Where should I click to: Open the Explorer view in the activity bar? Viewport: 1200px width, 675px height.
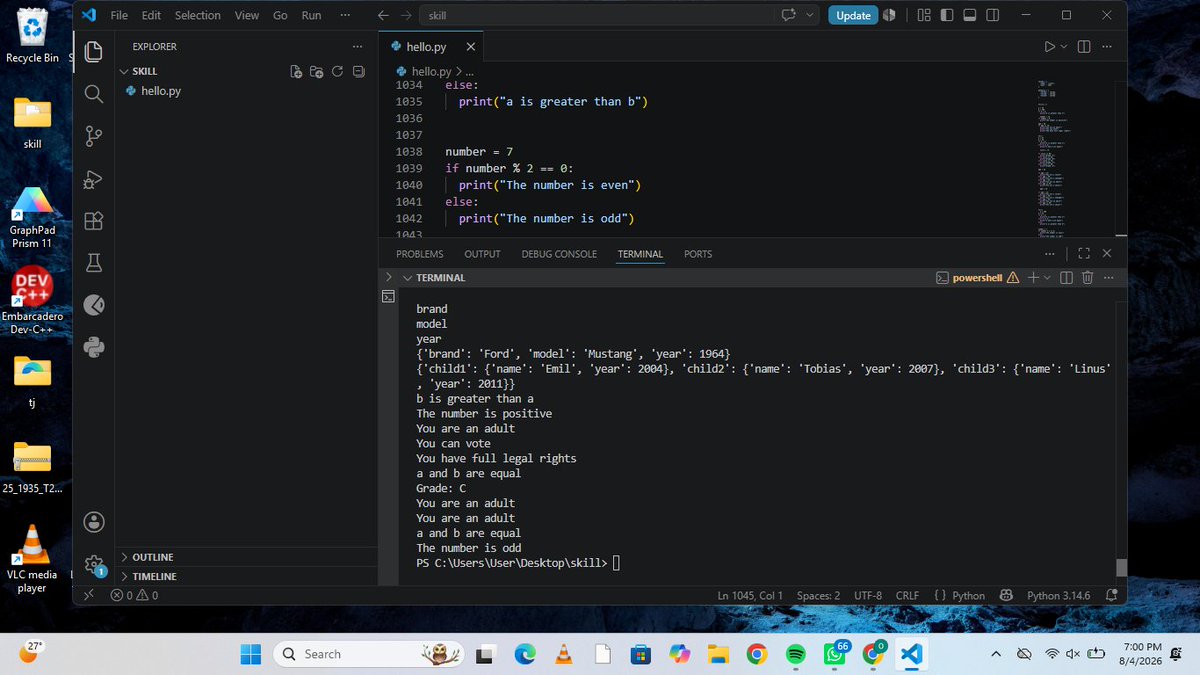tap(94, 51)
